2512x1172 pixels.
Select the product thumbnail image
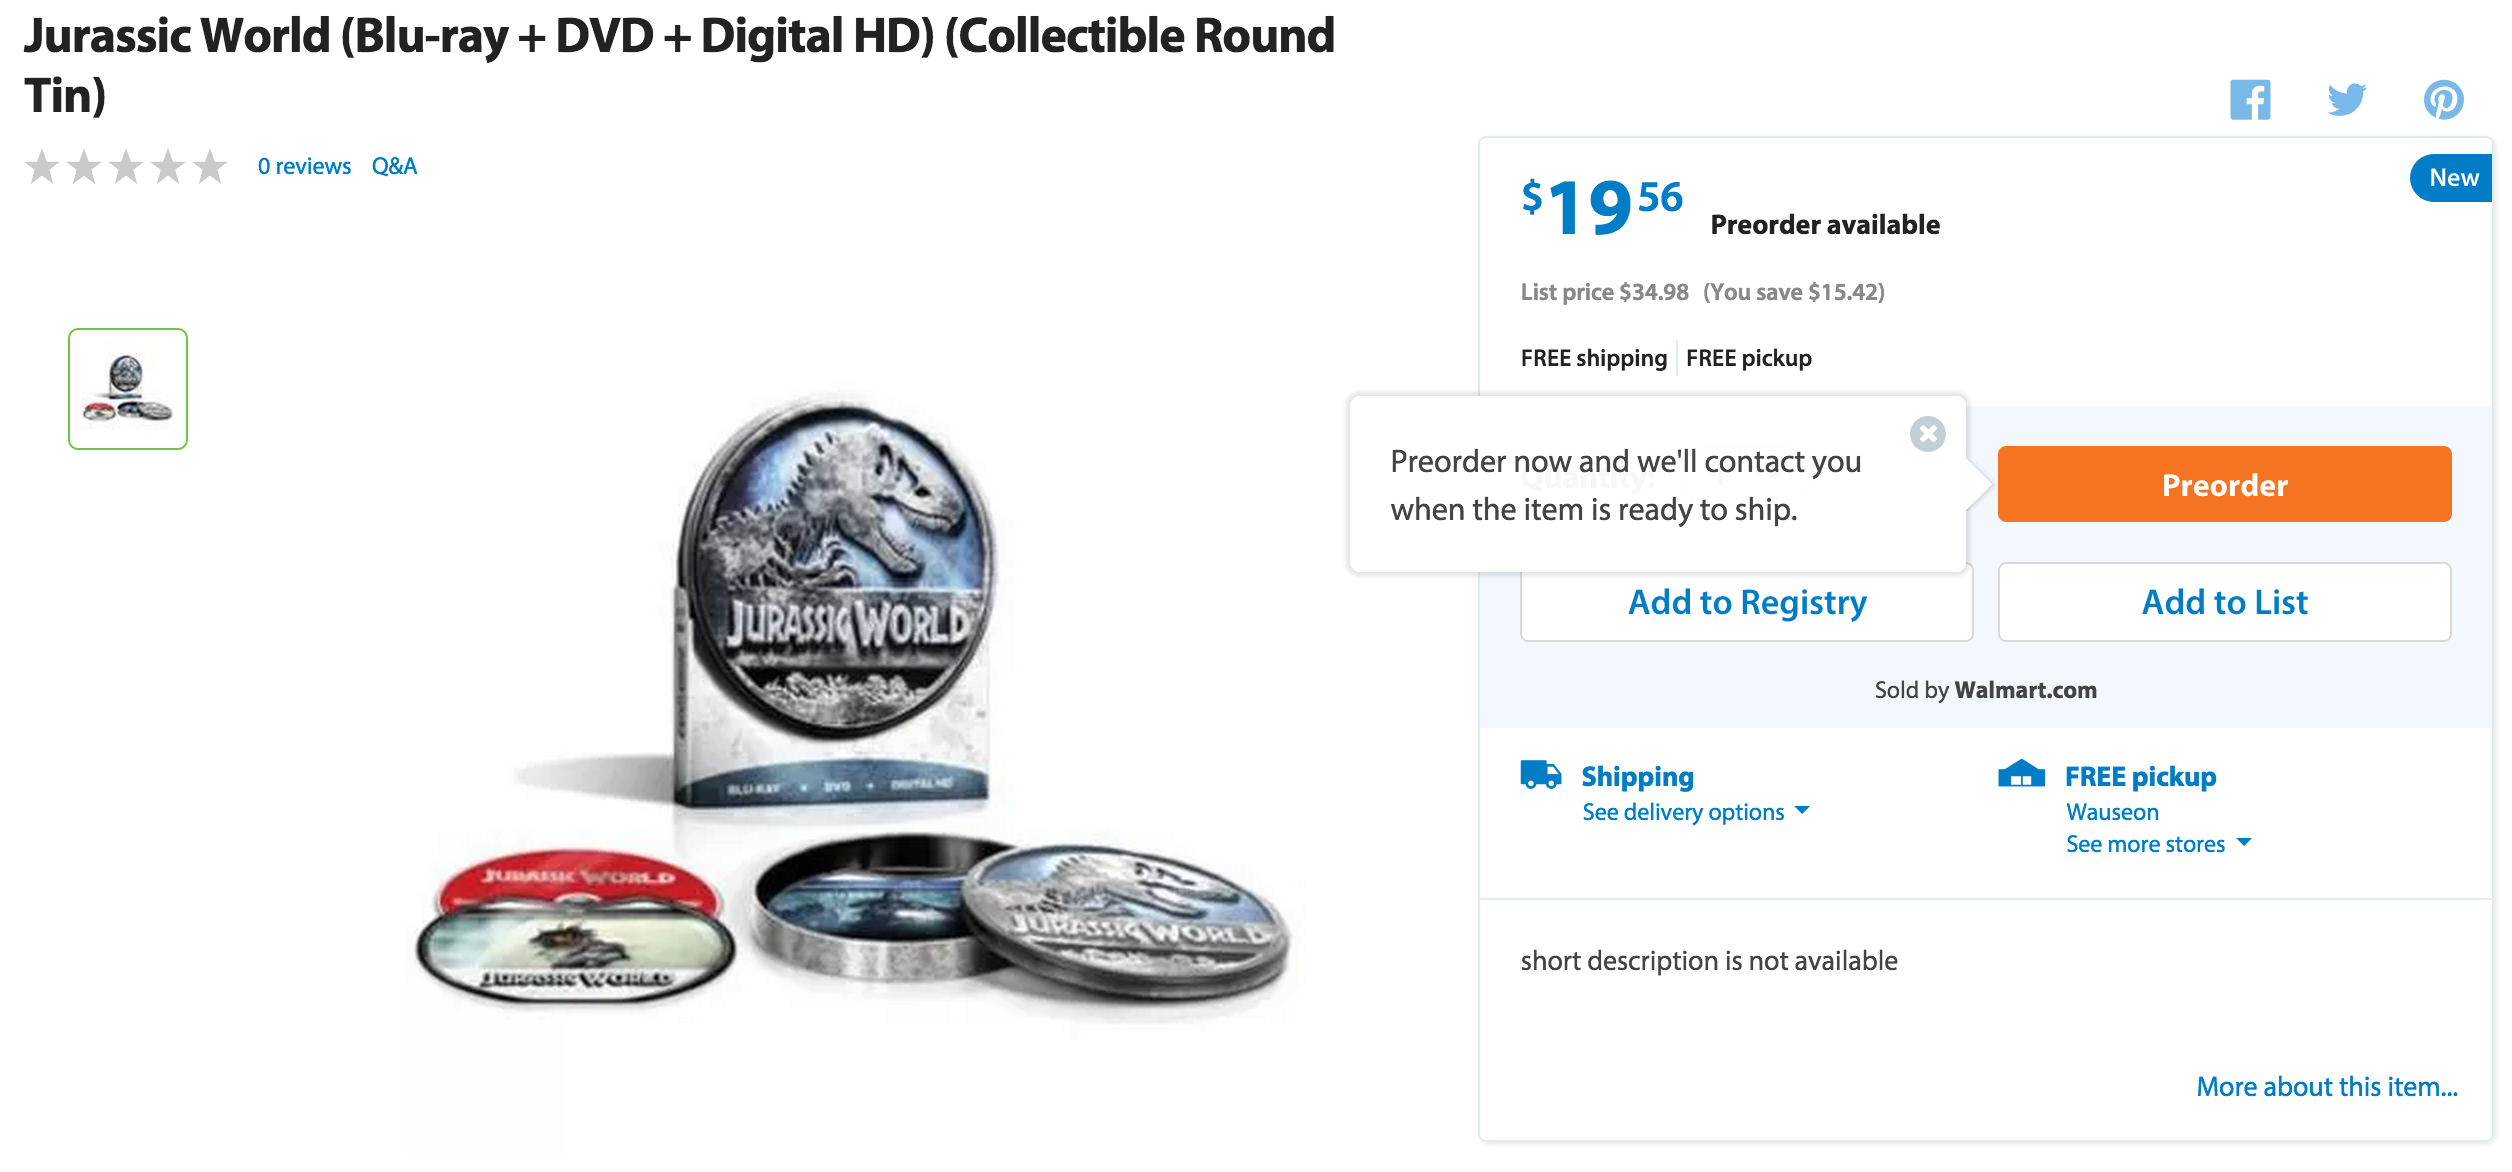(128, 389)
